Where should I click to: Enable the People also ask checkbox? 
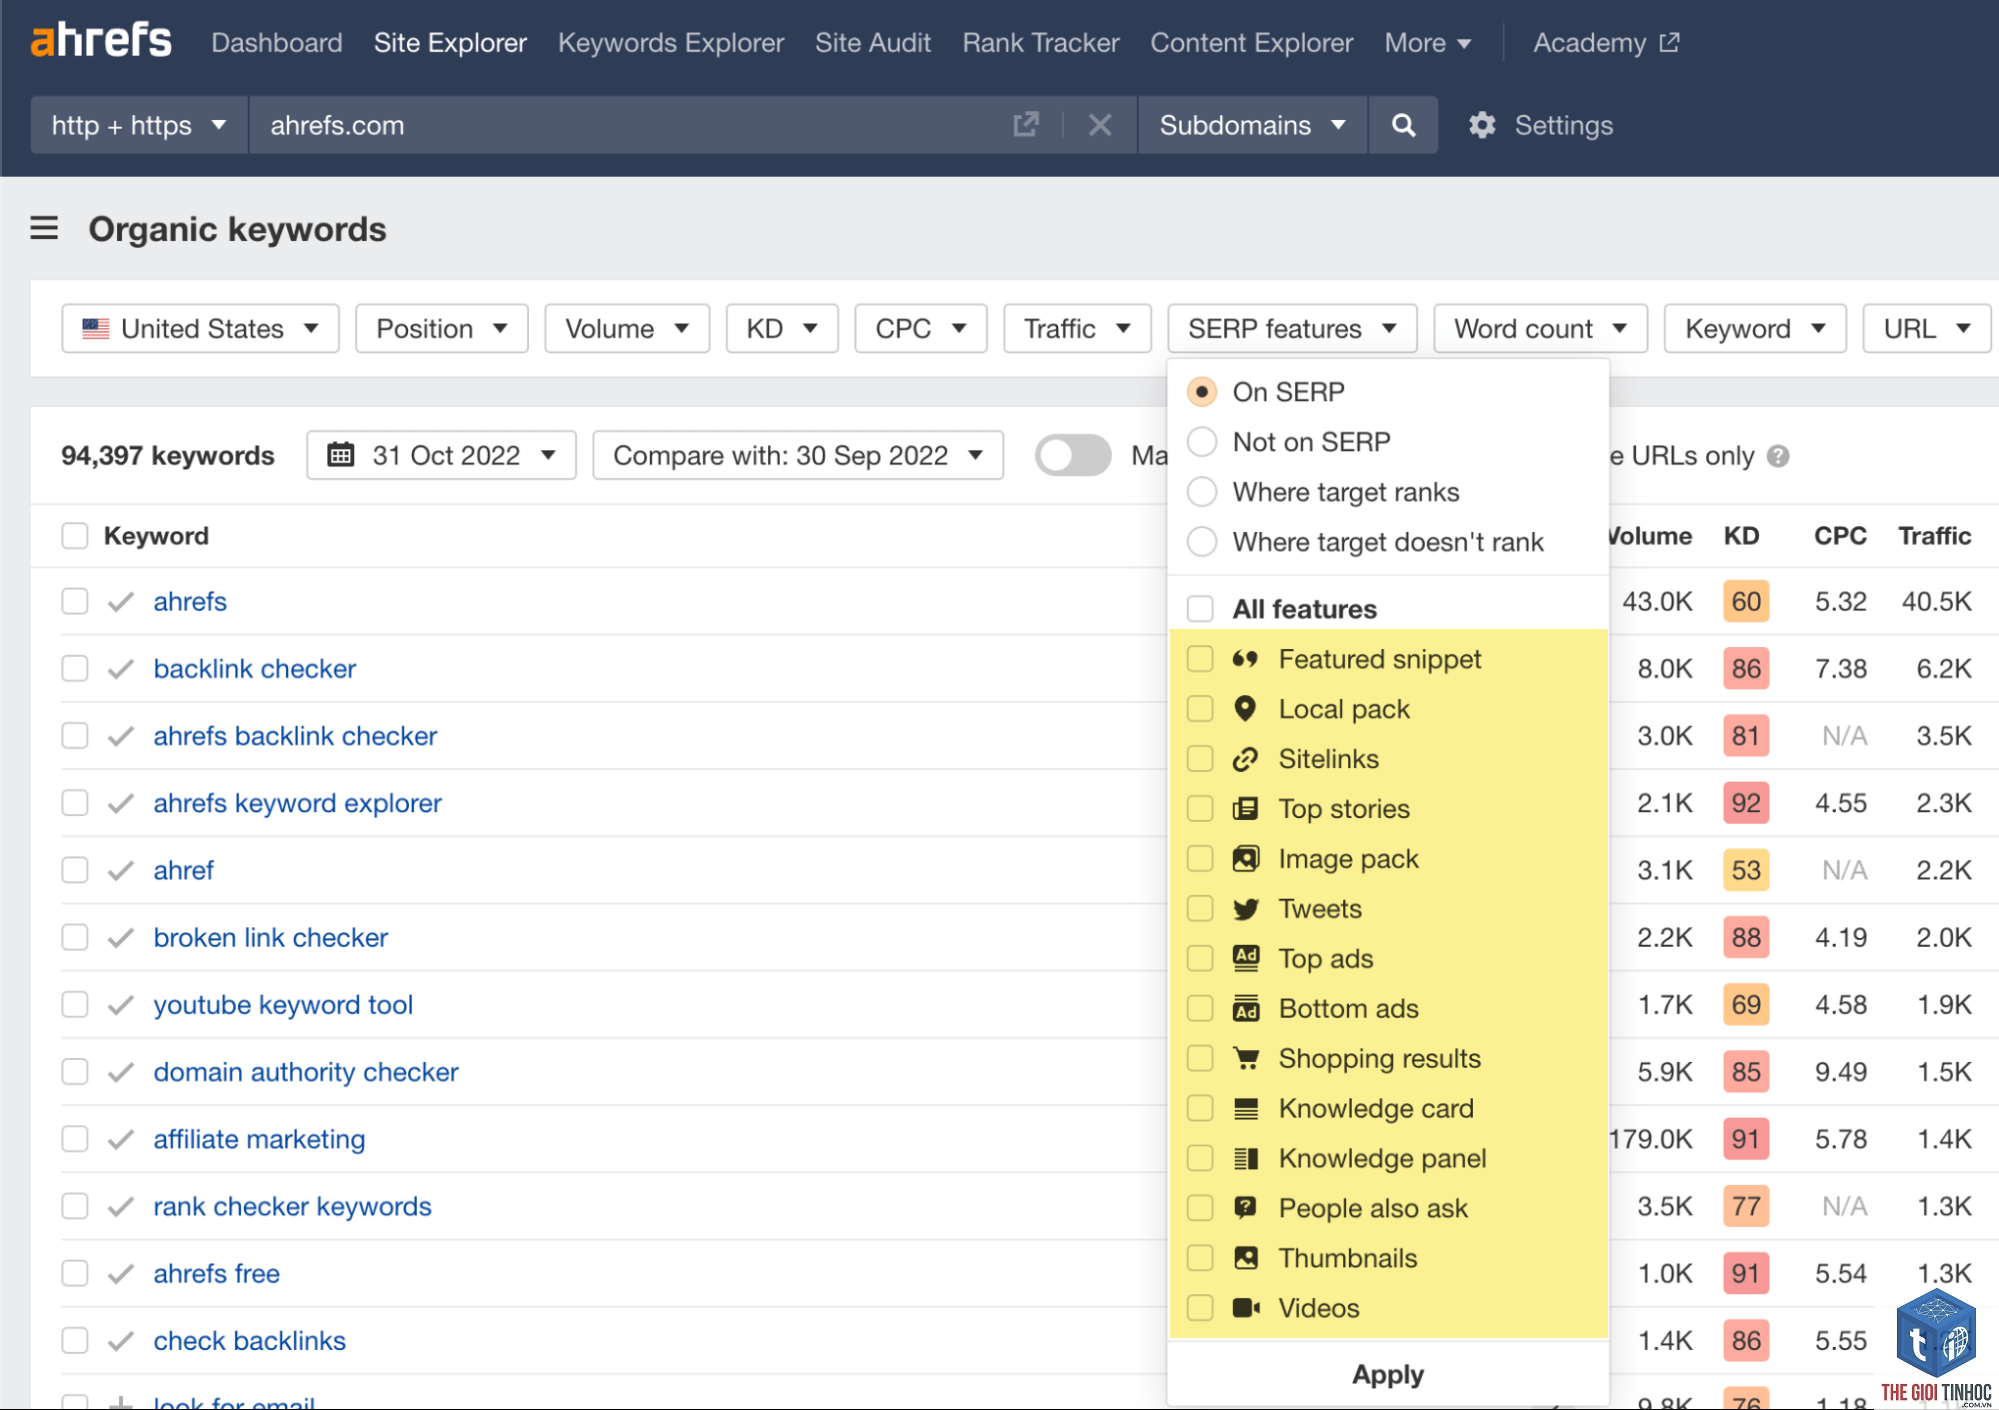pos(1200,1208)
